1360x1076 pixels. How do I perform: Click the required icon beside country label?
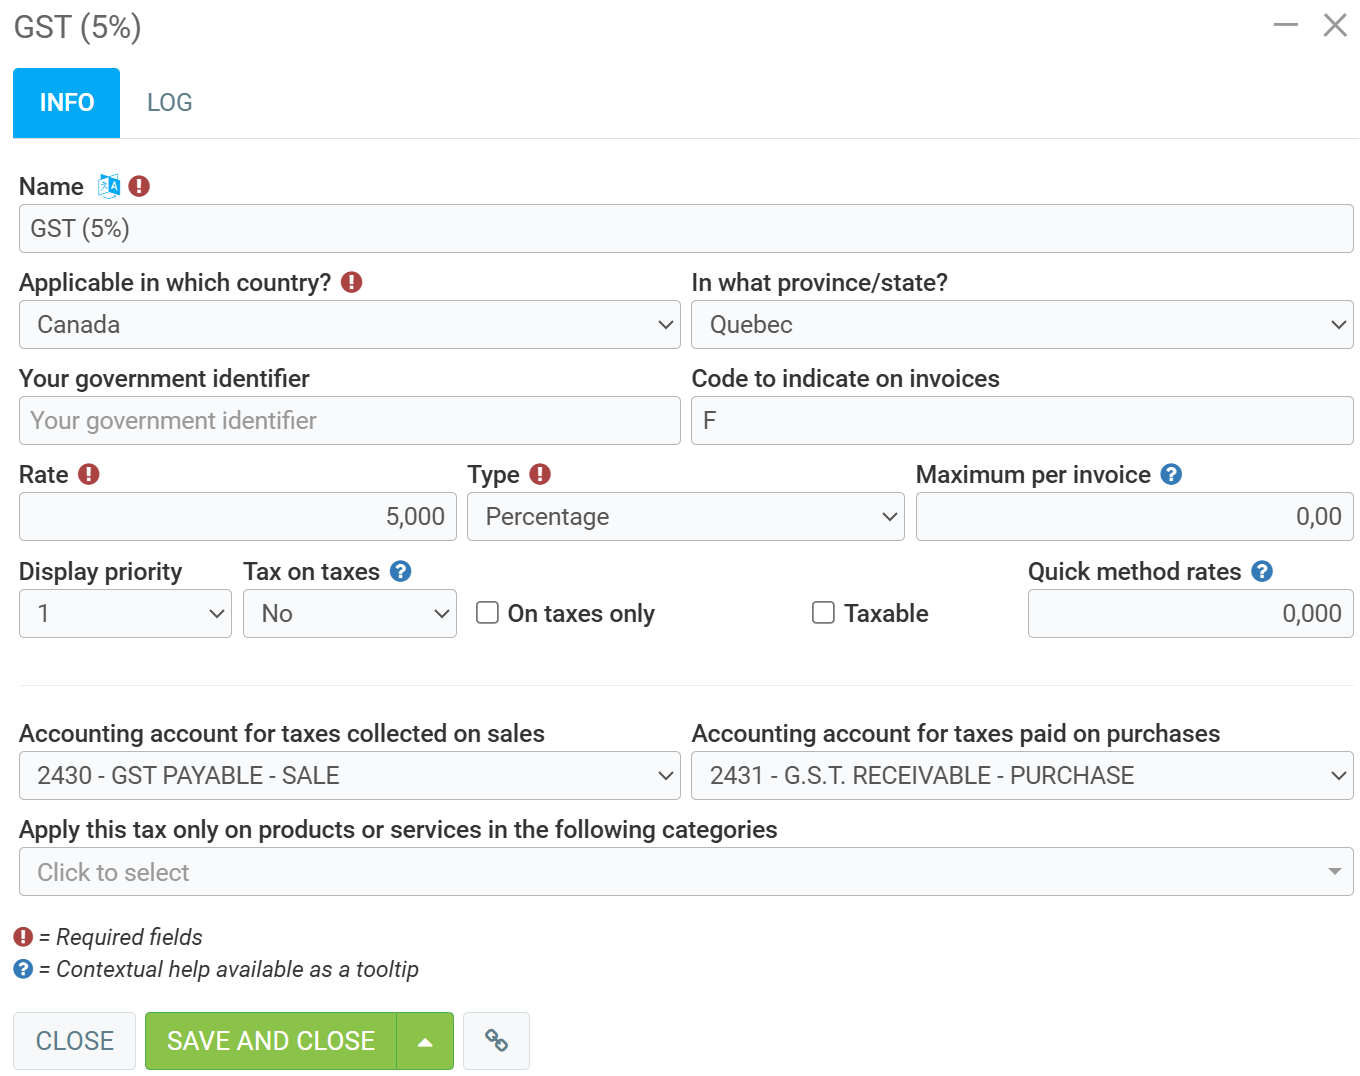pyautogui.click(x=351, y=283)
